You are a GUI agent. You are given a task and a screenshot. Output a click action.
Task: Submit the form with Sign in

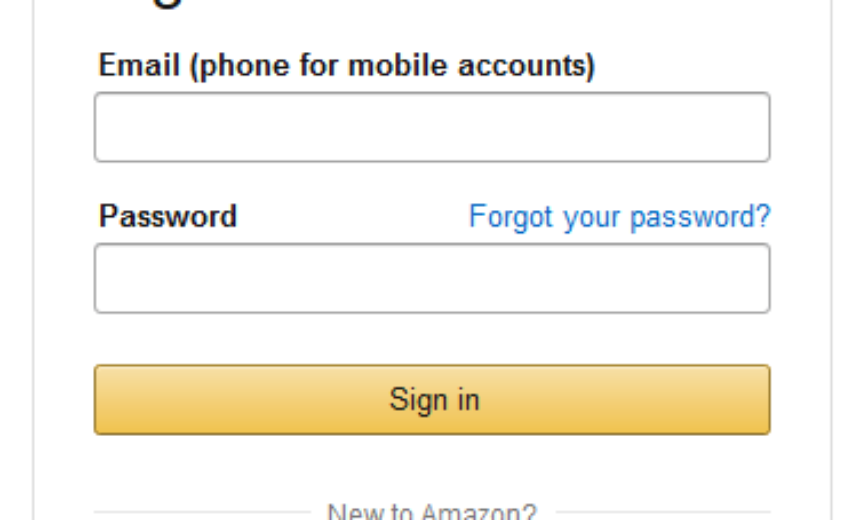(432, 399)
